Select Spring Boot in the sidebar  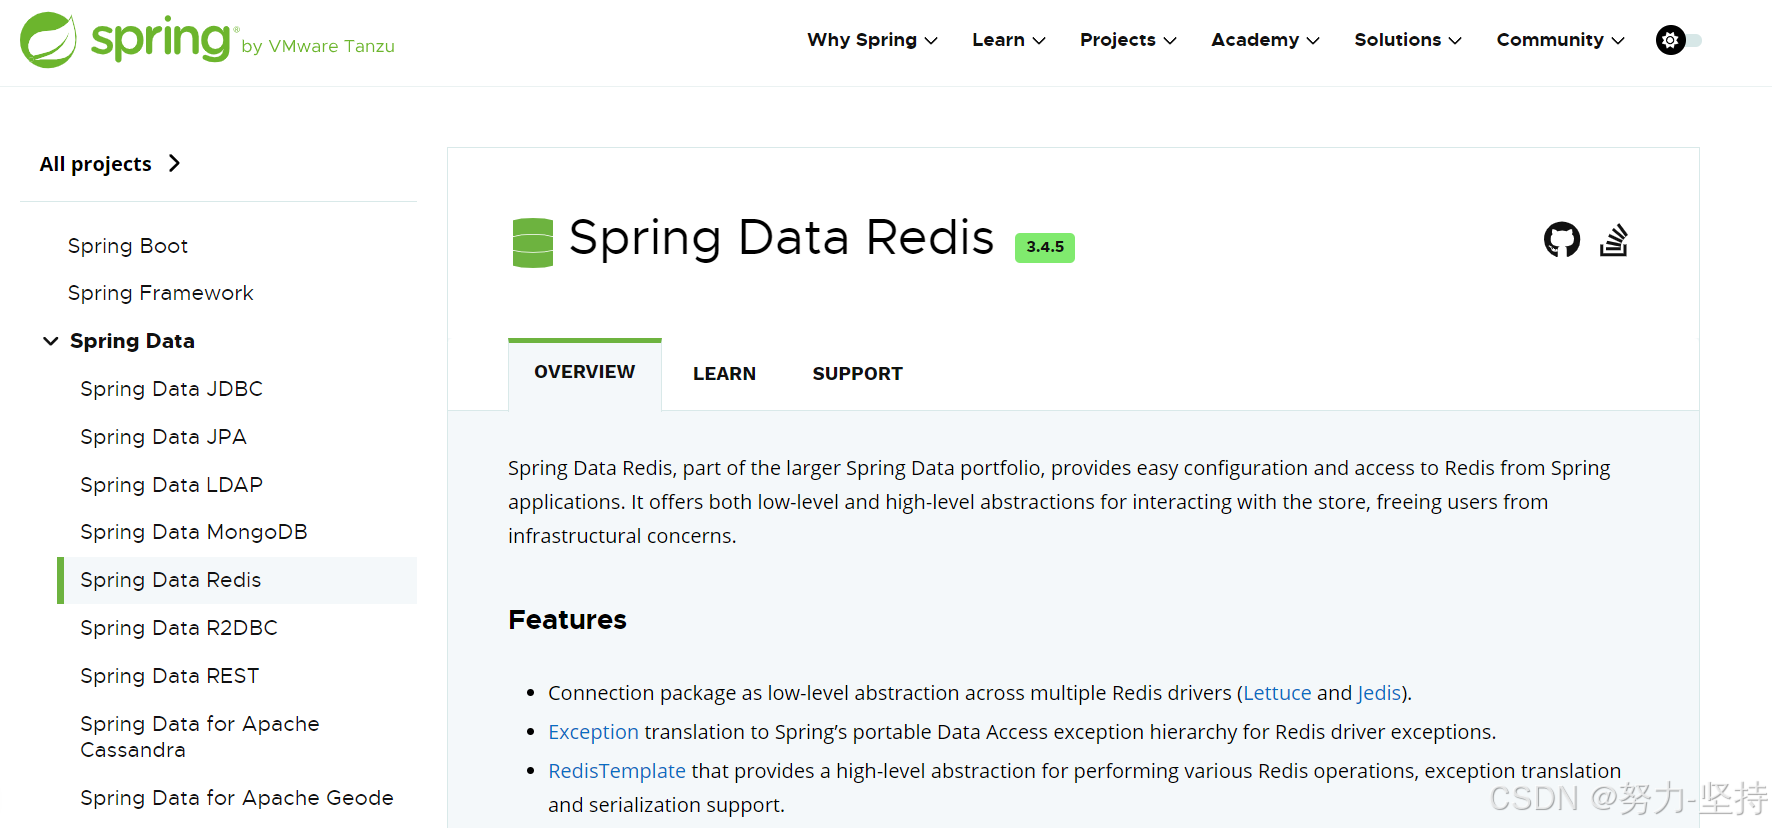click(x=128, y=245)
